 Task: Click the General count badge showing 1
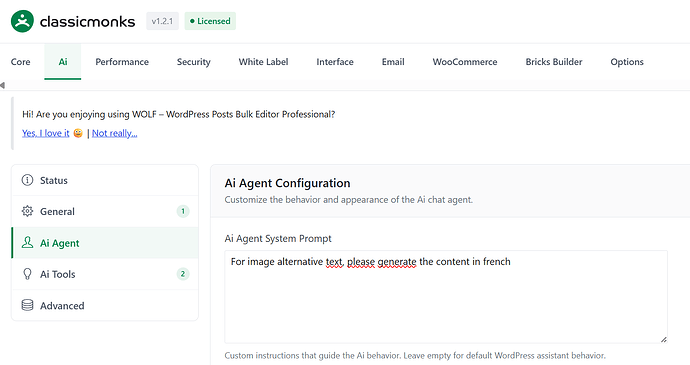pos(183,211)
